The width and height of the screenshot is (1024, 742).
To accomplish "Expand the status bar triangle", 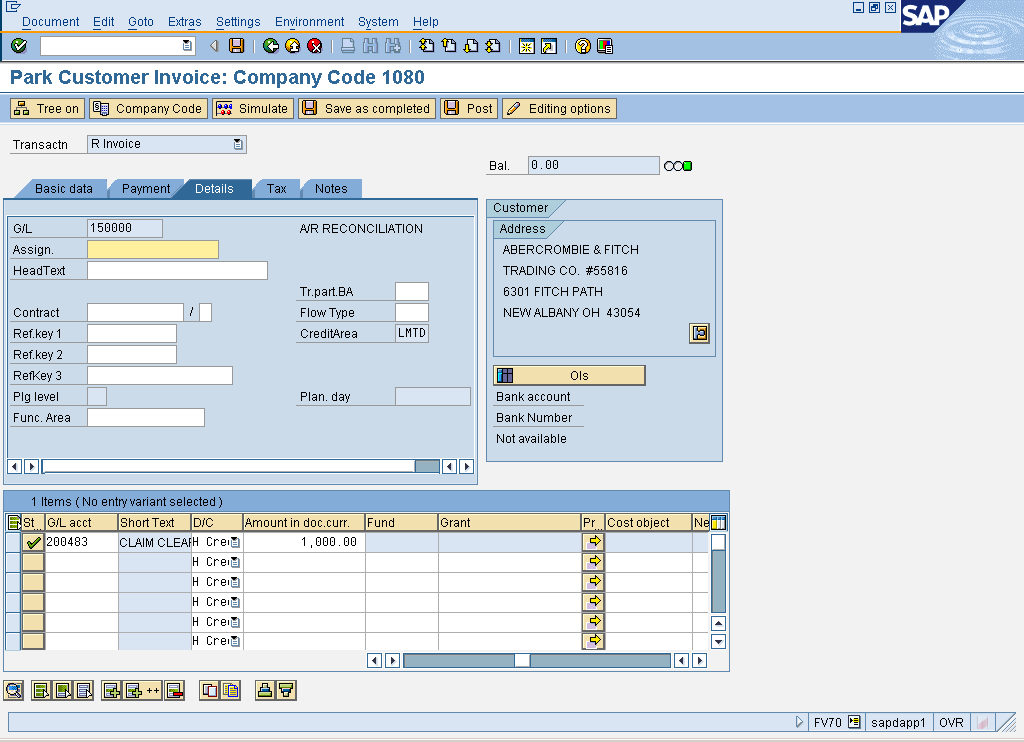I will (x=799, y=722).
